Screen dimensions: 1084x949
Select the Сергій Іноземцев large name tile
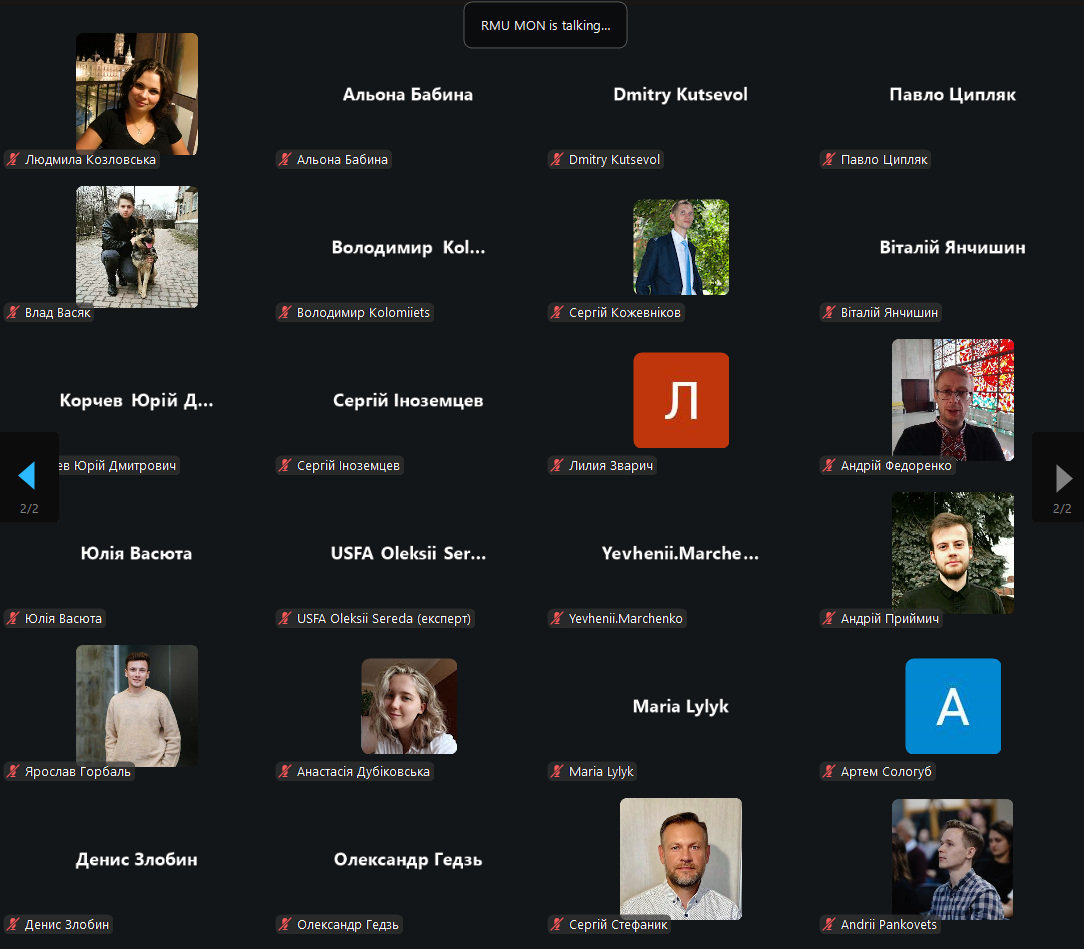click(408, 401)
